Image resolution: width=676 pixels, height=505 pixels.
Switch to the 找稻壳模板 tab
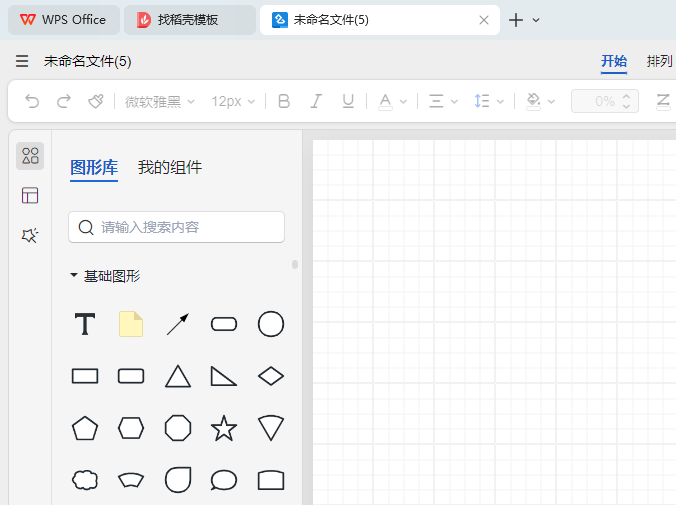click(x=190, y=20)
